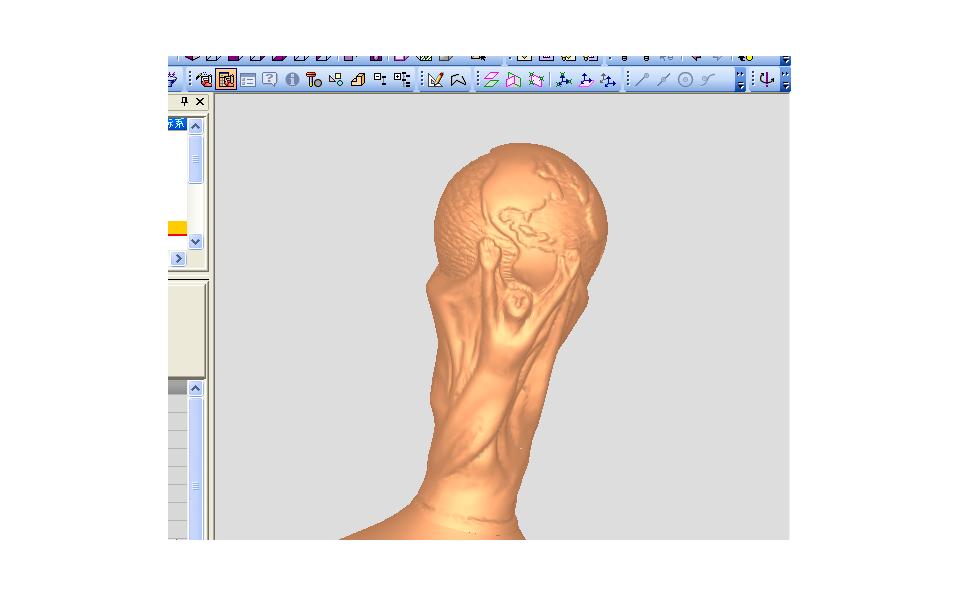Click the rotate-about-axis icon at toolbar end

tap(766, 79)
